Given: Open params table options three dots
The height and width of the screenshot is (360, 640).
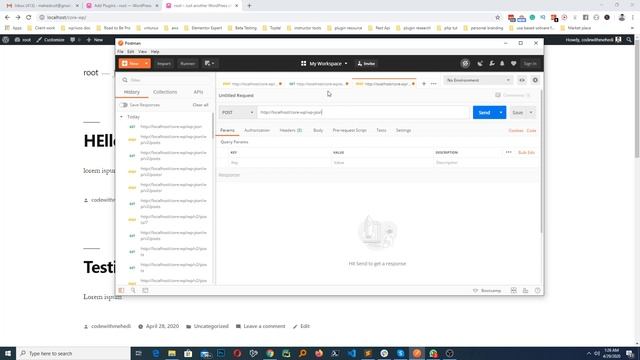Looking at the screenshot, I should tap(509, 152).
